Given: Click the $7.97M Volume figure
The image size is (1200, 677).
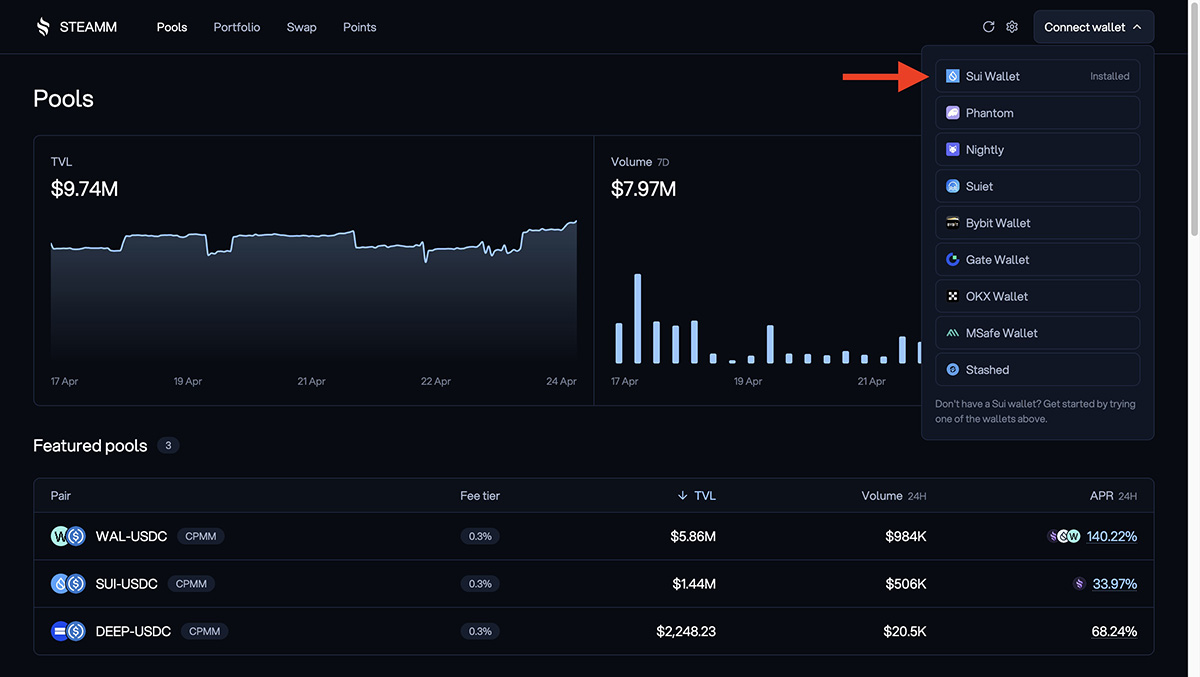Looking at the screenshot, I should click(x=643, y=188).
